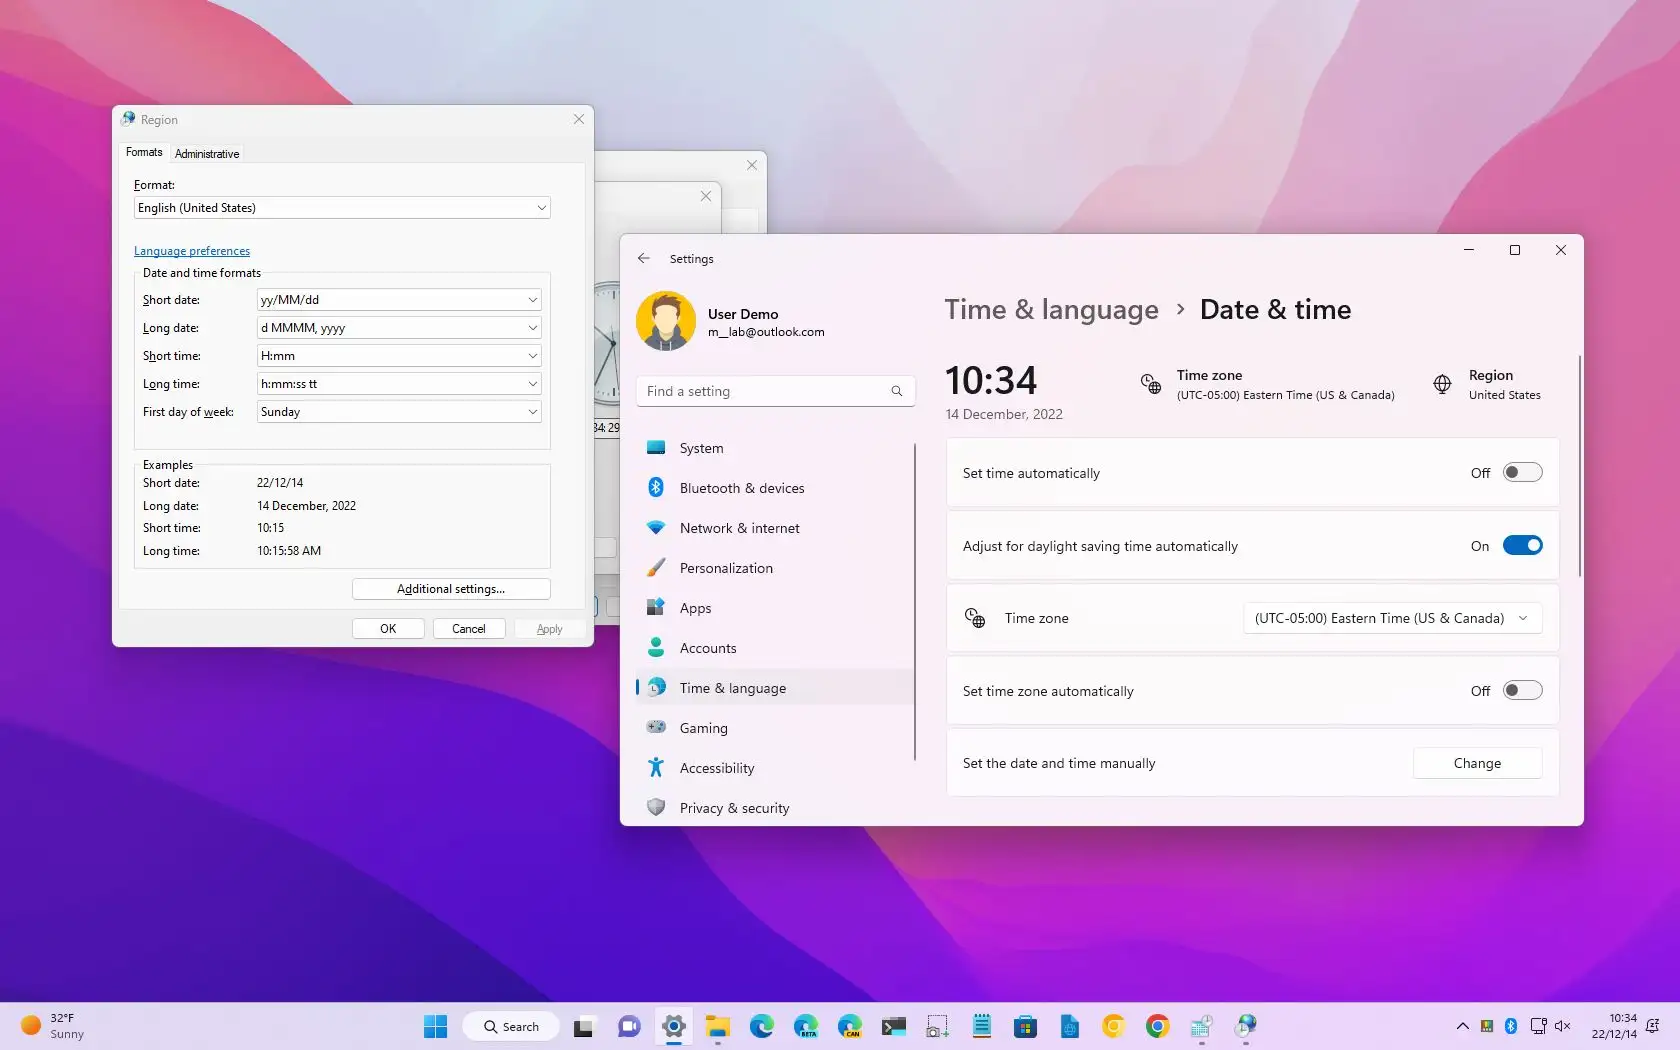
Task: Switch to the Administrative tab
Action: tap(206, 153)
